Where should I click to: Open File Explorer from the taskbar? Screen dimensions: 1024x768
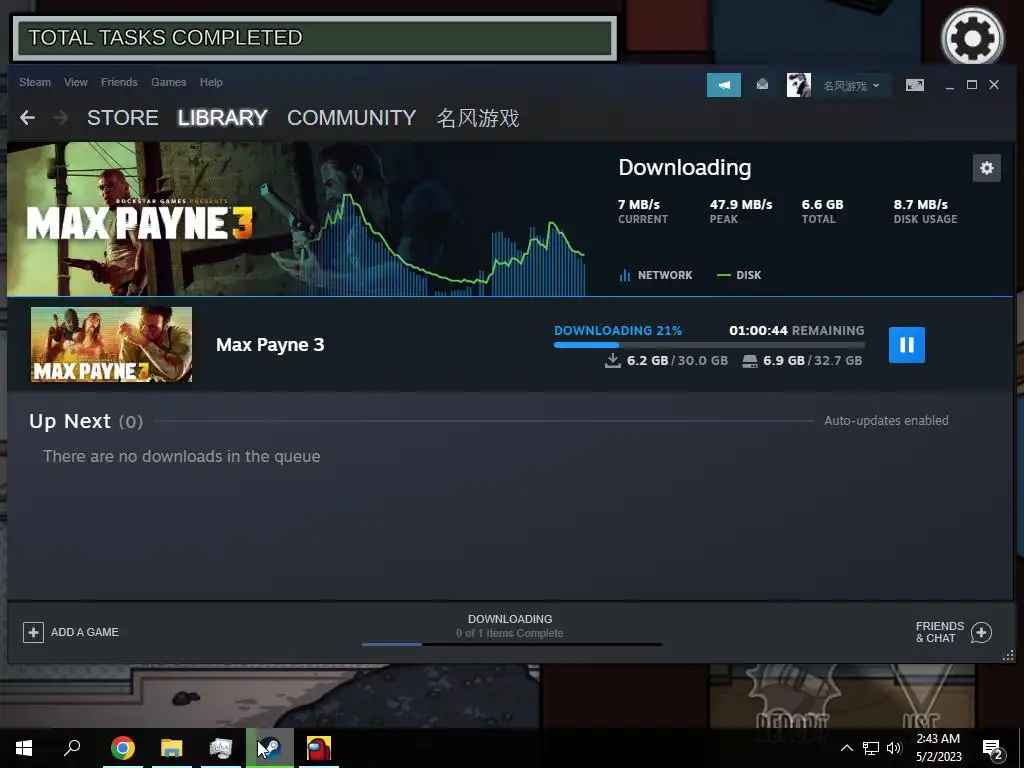172,748
